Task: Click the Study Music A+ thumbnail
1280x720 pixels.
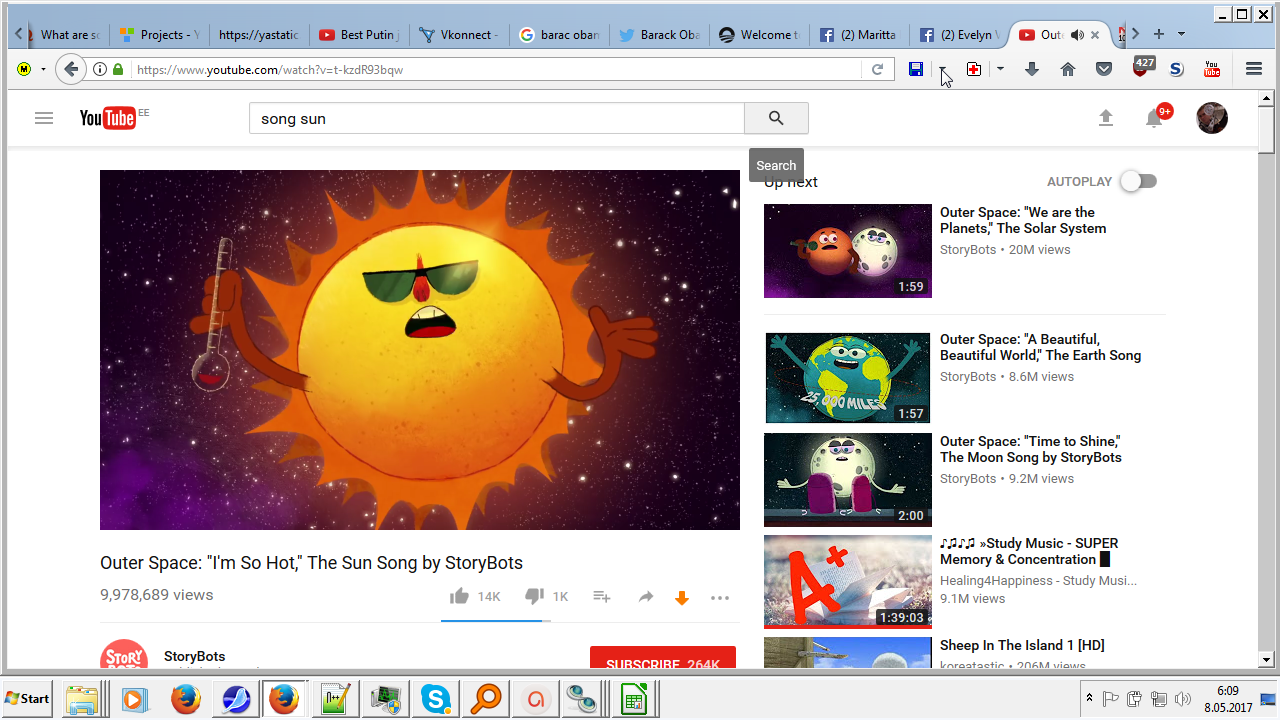Action: [848, 582]
